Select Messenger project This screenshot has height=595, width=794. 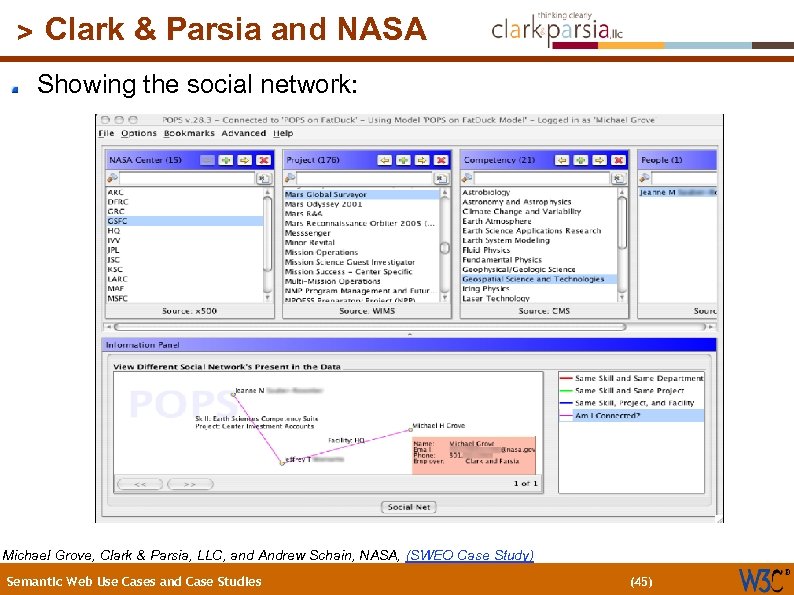tap(362, 233)
